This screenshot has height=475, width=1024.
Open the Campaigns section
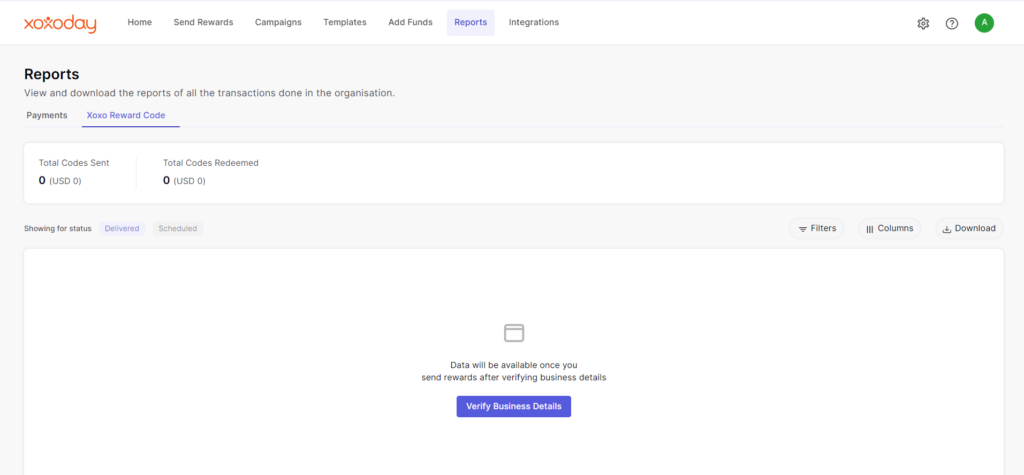(x=278, y=22)
